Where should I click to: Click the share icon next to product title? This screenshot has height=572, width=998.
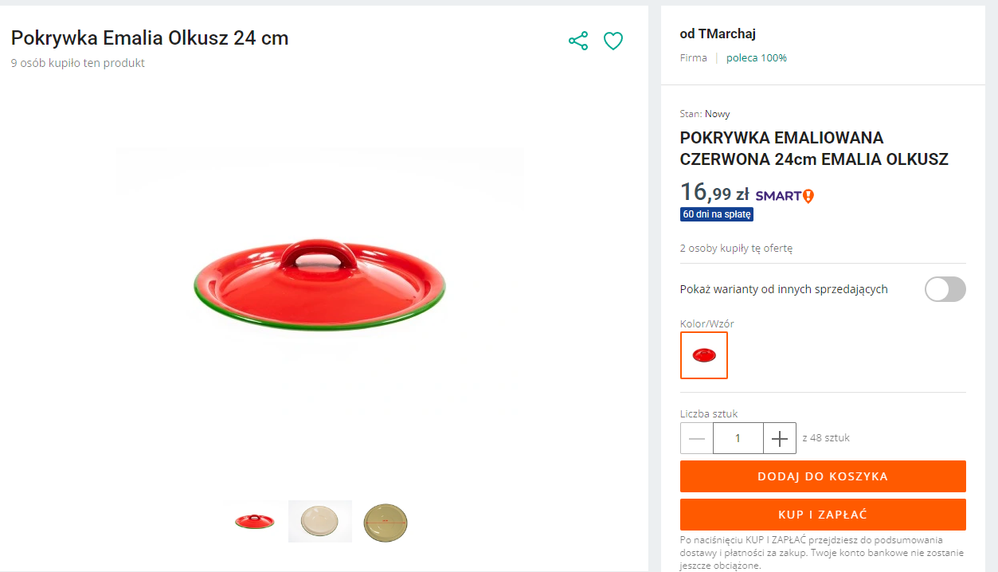pos(578,41)
